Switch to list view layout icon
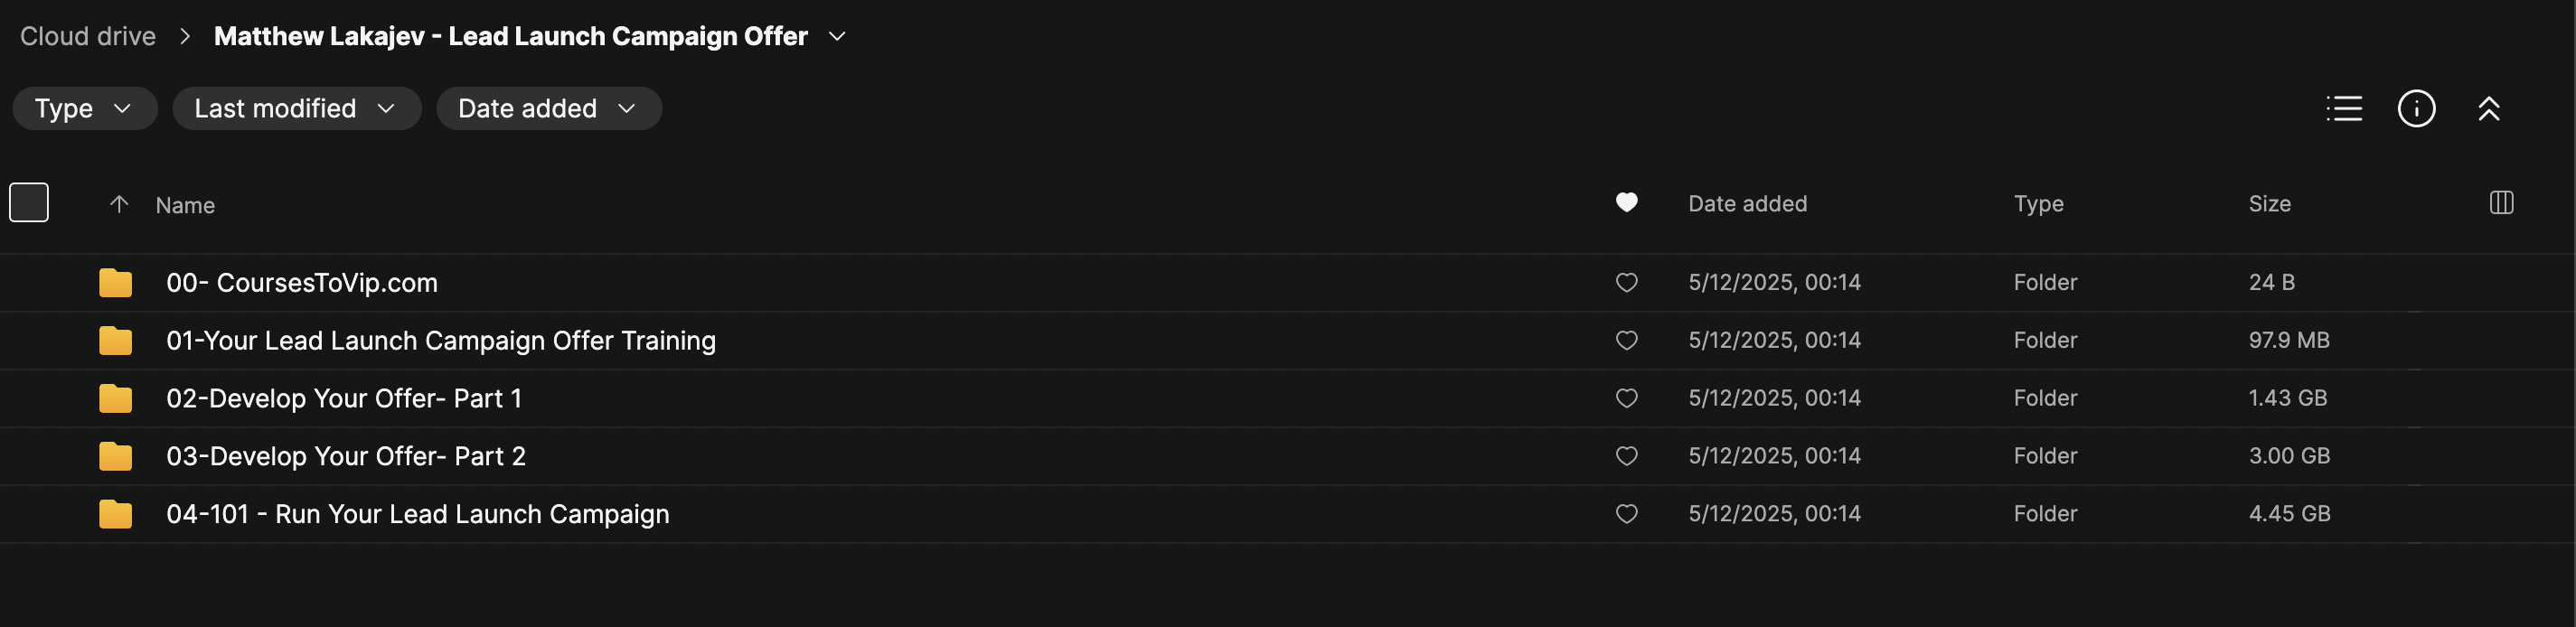This screenshot has height=627, width=2576. pyautogui.click(x=2343, y=108)
